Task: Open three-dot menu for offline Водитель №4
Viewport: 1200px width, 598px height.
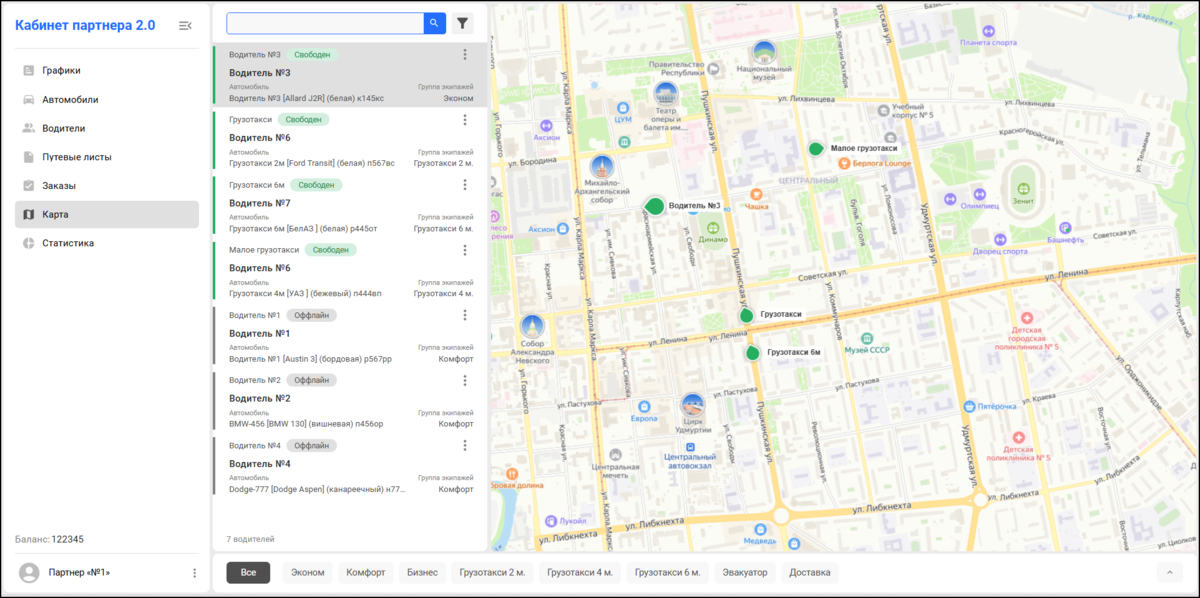Action: [x=465, y=446]
